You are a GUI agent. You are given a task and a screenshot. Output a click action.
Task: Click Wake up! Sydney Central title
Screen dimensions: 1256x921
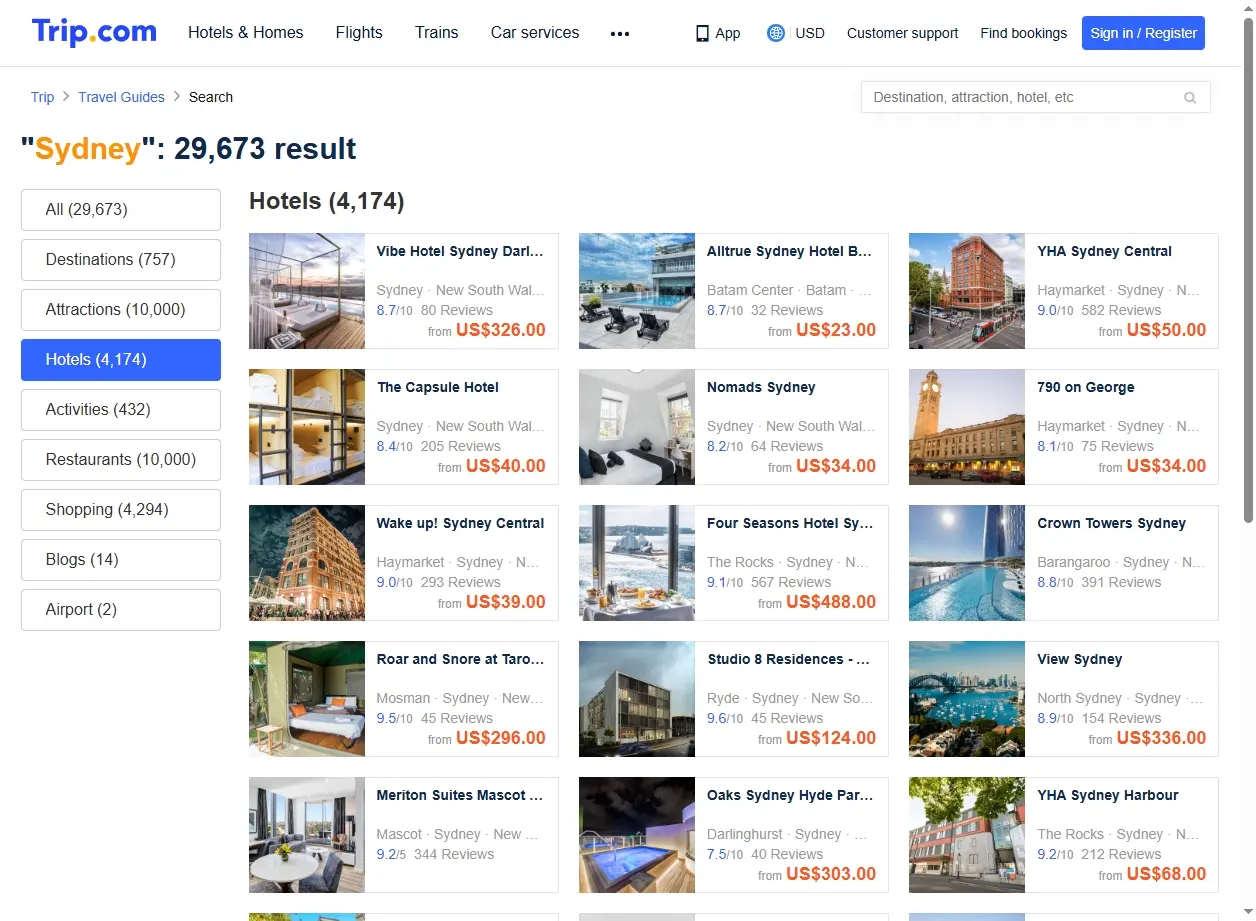click(x=460, y=524)
